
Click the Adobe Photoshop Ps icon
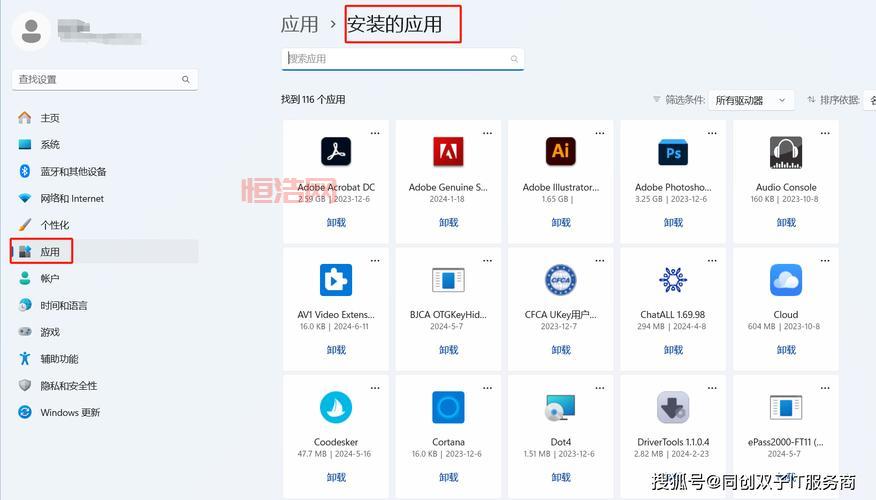coord(673,152)
